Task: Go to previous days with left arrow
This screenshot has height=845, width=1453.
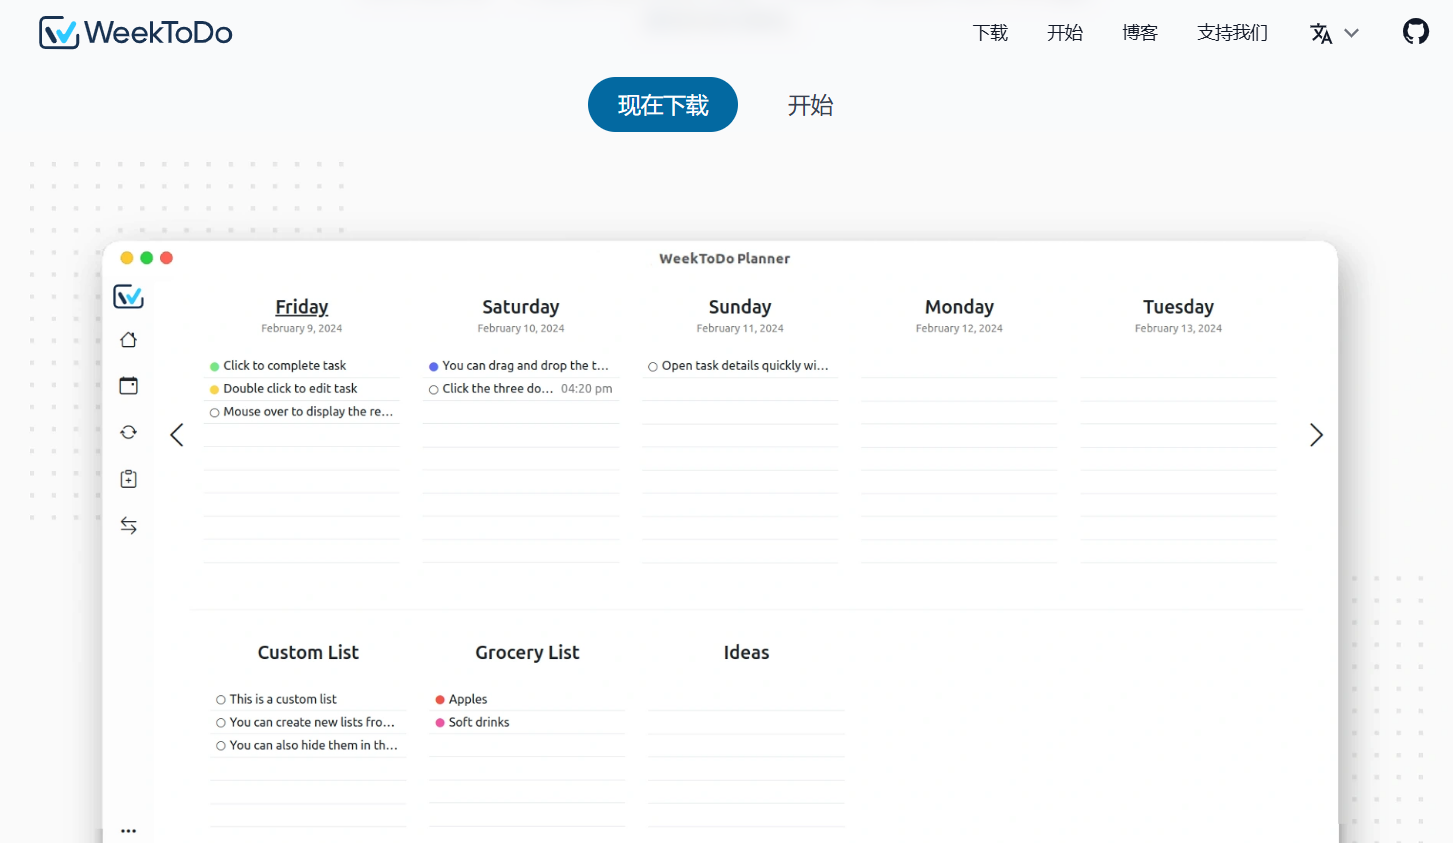Action: tap(177, 435)
